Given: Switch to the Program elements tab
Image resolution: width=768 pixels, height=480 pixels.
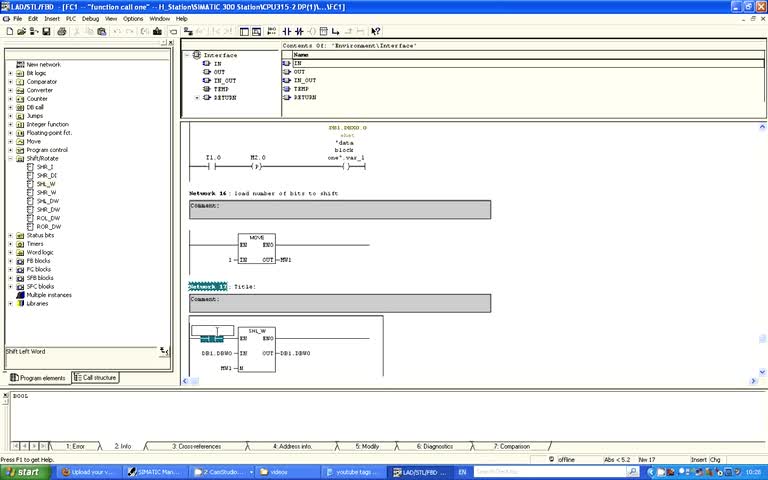Looking at the screenshot, I should (x=38, y=378).
